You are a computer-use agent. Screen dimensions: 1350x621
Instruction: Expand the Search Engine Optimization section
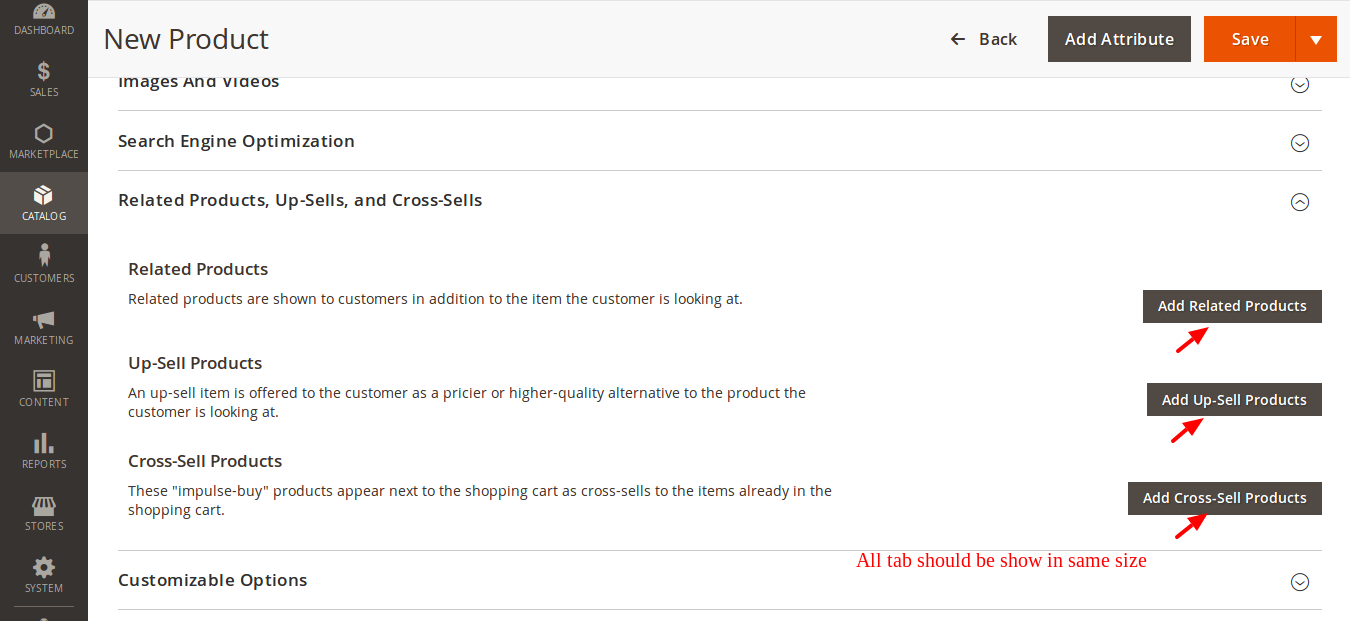1300,143
